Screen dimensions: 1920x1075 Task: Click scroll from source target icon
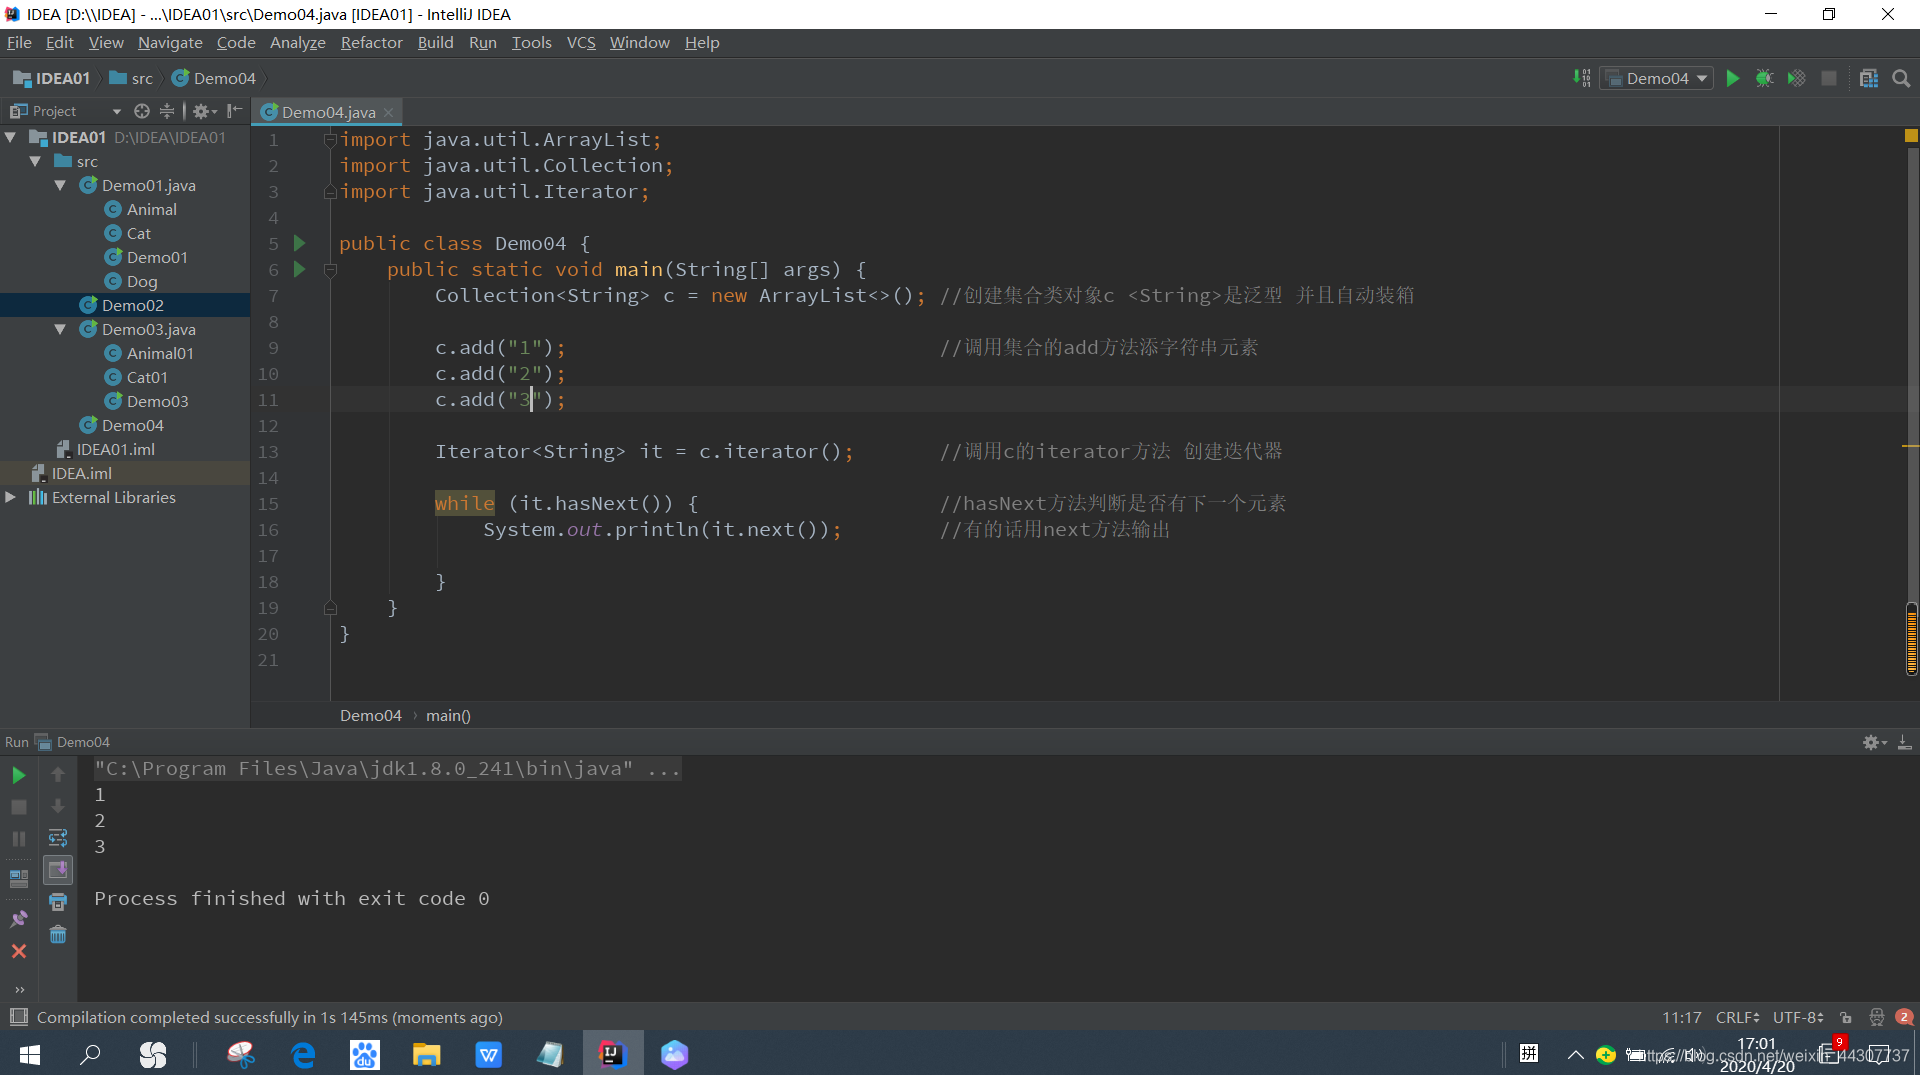tap(142, 111)
